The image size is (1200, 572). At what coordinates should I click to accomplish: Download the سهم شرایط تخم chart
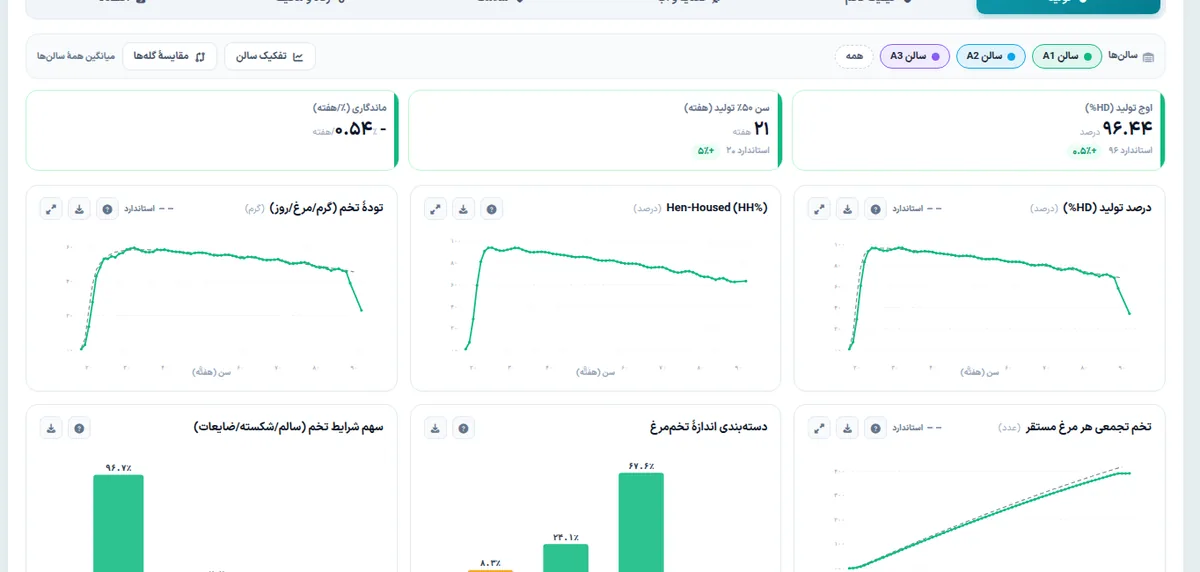coord(51,428)
